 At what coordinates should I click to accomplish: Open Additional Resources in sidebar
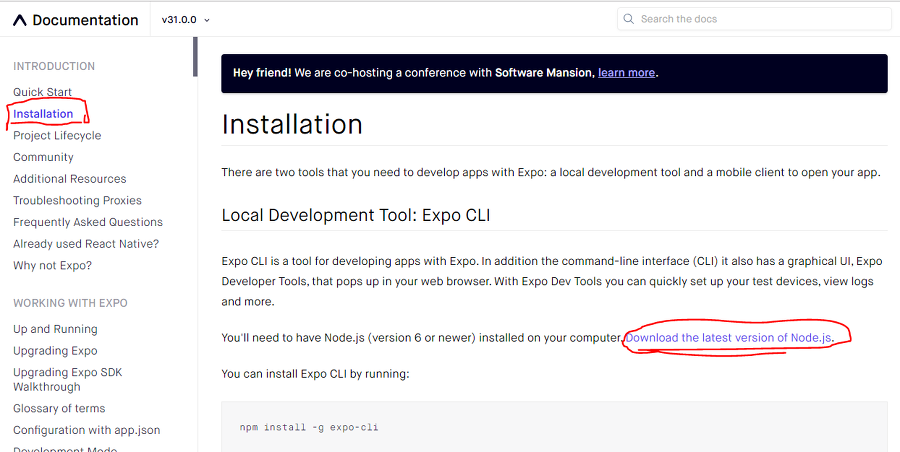(69, 179)
